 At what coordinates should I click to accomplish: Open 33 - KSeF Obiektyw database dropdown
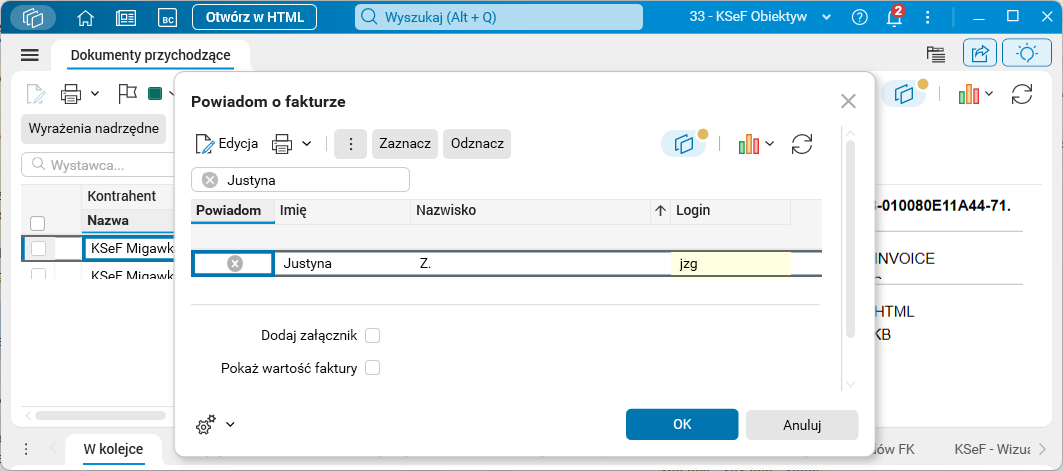point(759,18)
